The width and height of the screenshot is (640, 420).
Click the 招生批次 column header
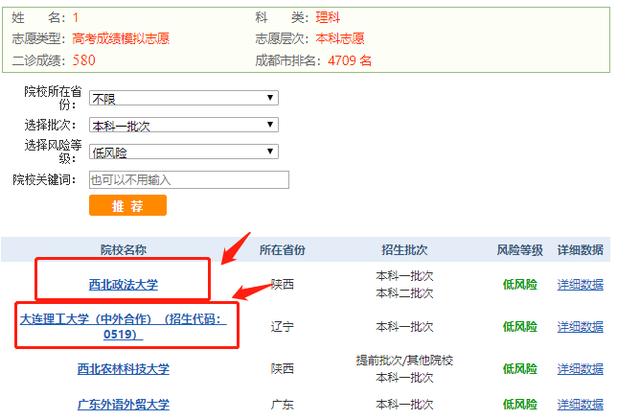pyautogui.click(x=404, y=250)
